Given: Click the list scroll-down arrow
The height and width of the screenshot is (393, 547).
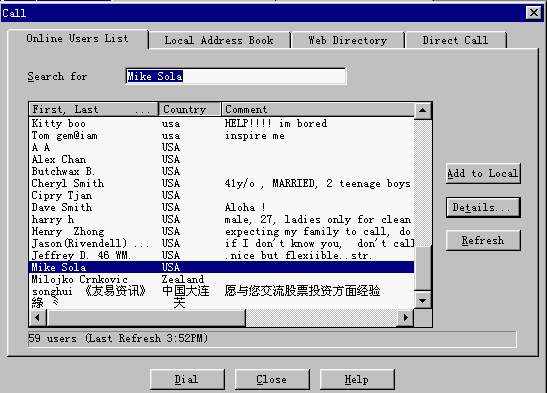Looking at the screenshot, I should [423, 300].
